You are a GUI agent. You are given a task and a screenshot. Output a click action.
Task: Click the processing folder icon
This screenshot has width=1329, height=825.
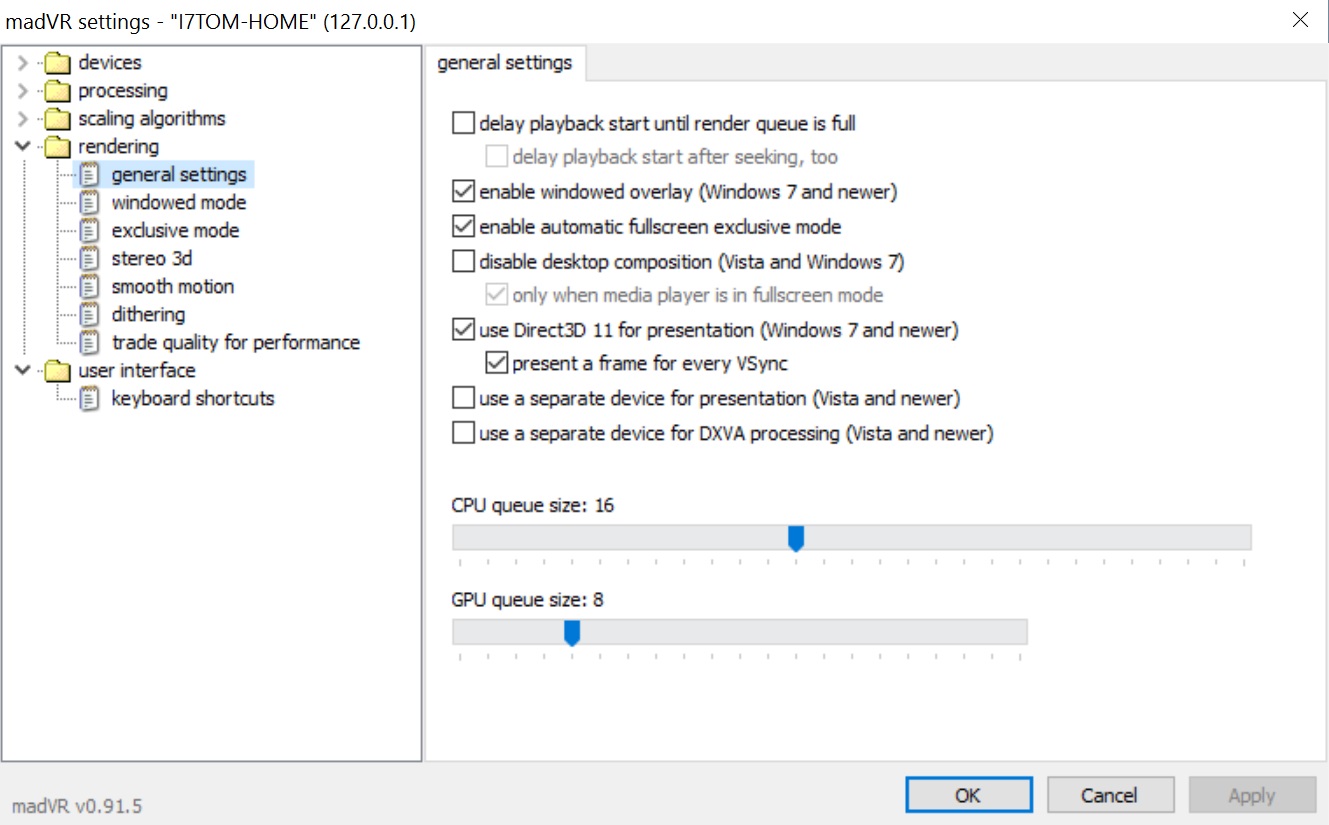[x=58, y=91]
